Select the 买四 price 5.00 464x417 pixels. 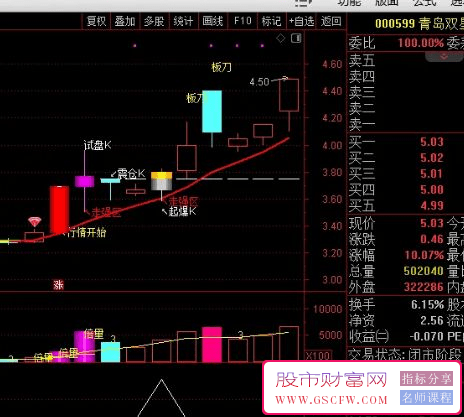point(432,190)
